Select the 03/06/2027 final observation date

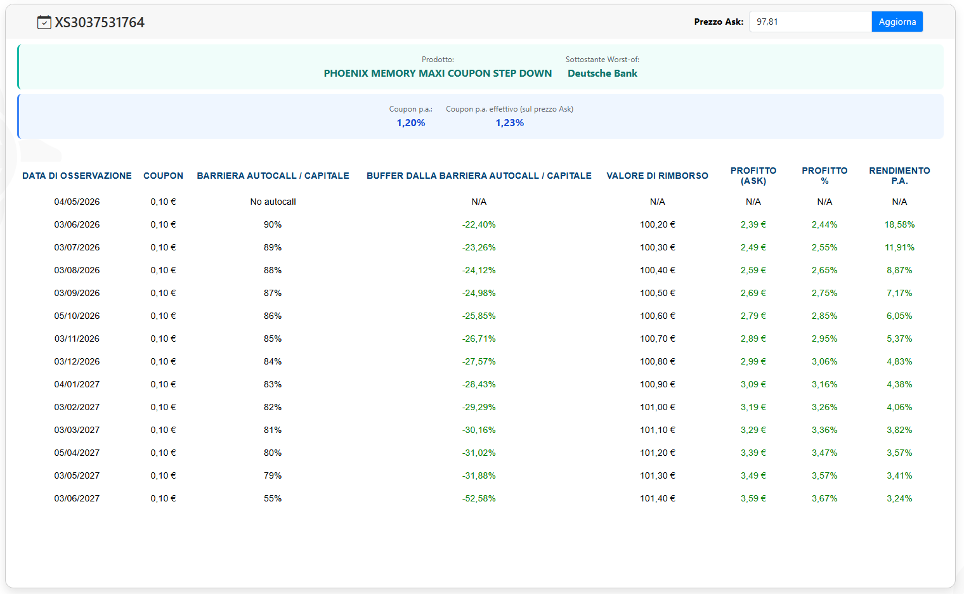pyautogui.click(x=77, y=498)
